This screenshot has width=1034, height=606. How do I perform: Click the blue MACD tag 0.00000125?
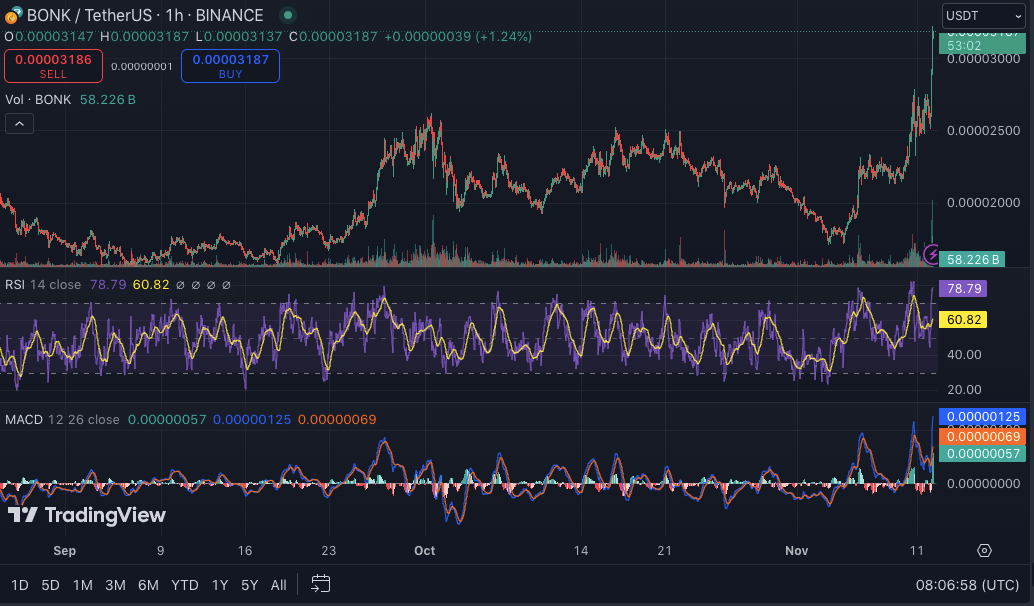click(x=983, y=417)
